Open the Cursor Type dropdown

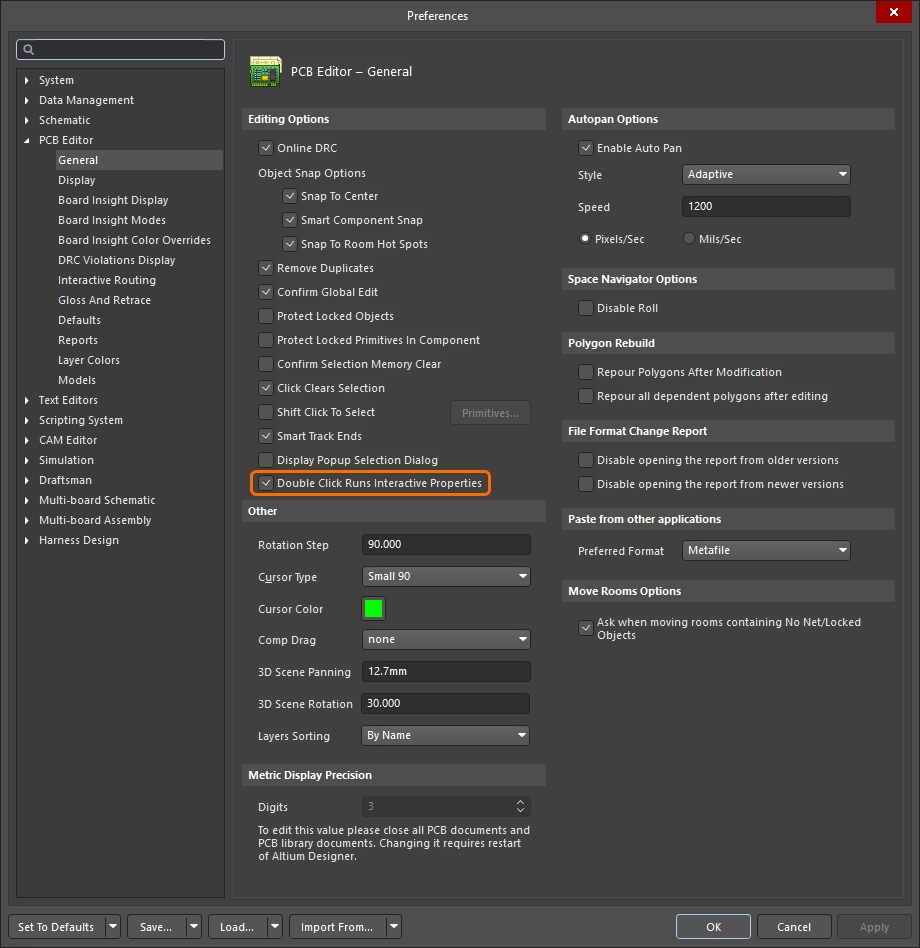click(446, 577)
